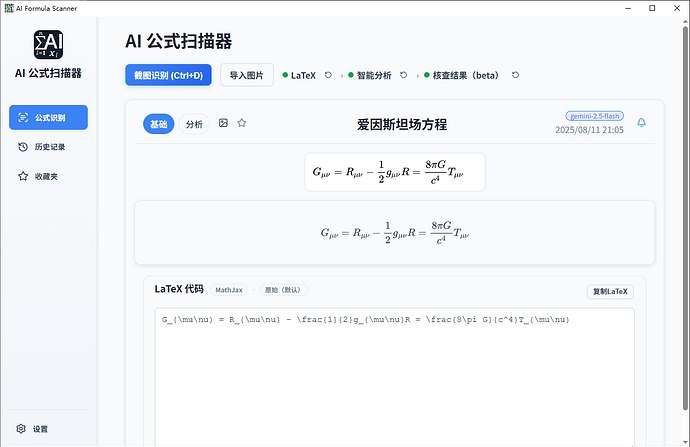Click the 截图识别 (Ctrl+D) button

169,75
